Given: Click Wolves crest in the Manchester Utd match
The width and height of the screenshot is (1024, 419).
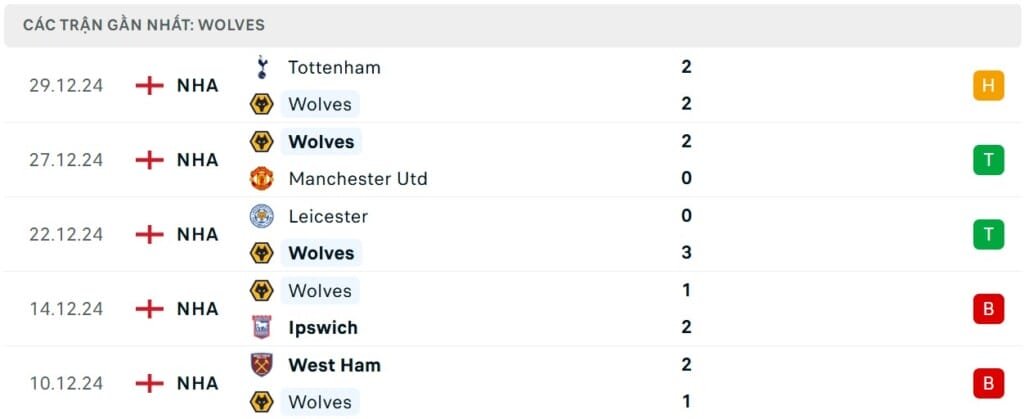Looking at the screenshot, I should point(261,142).
